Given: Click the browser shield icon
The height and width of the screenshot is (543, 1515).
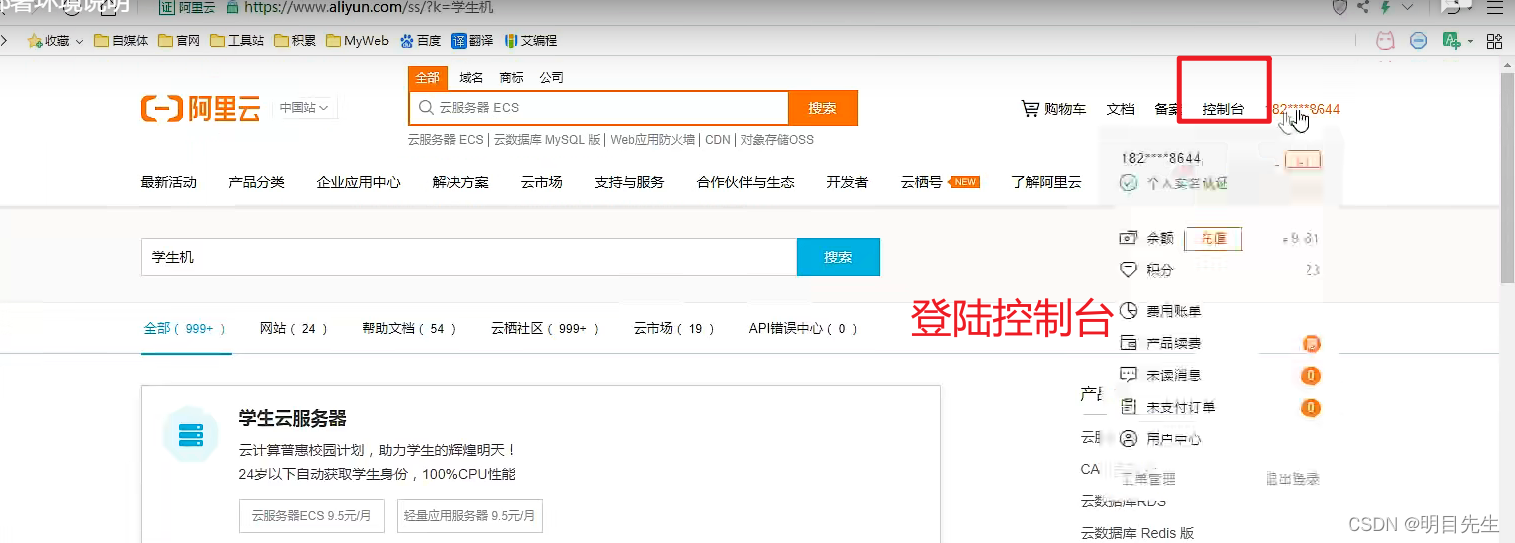Looking at the screenshot, I should [x=1340, y=7].
